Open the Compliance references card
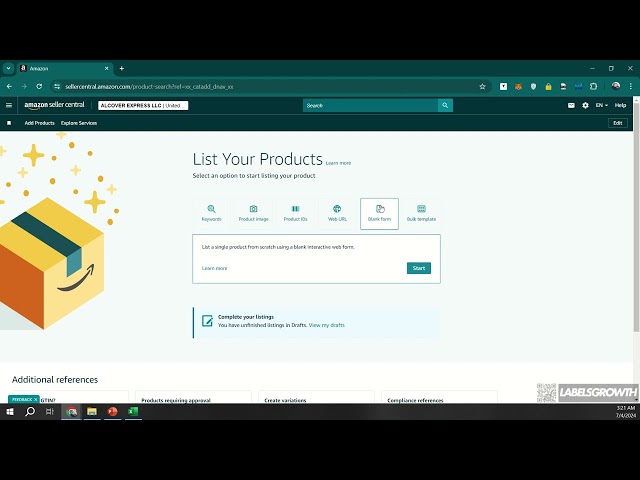This screenshot has height=480, width=640. pos(439,397)
